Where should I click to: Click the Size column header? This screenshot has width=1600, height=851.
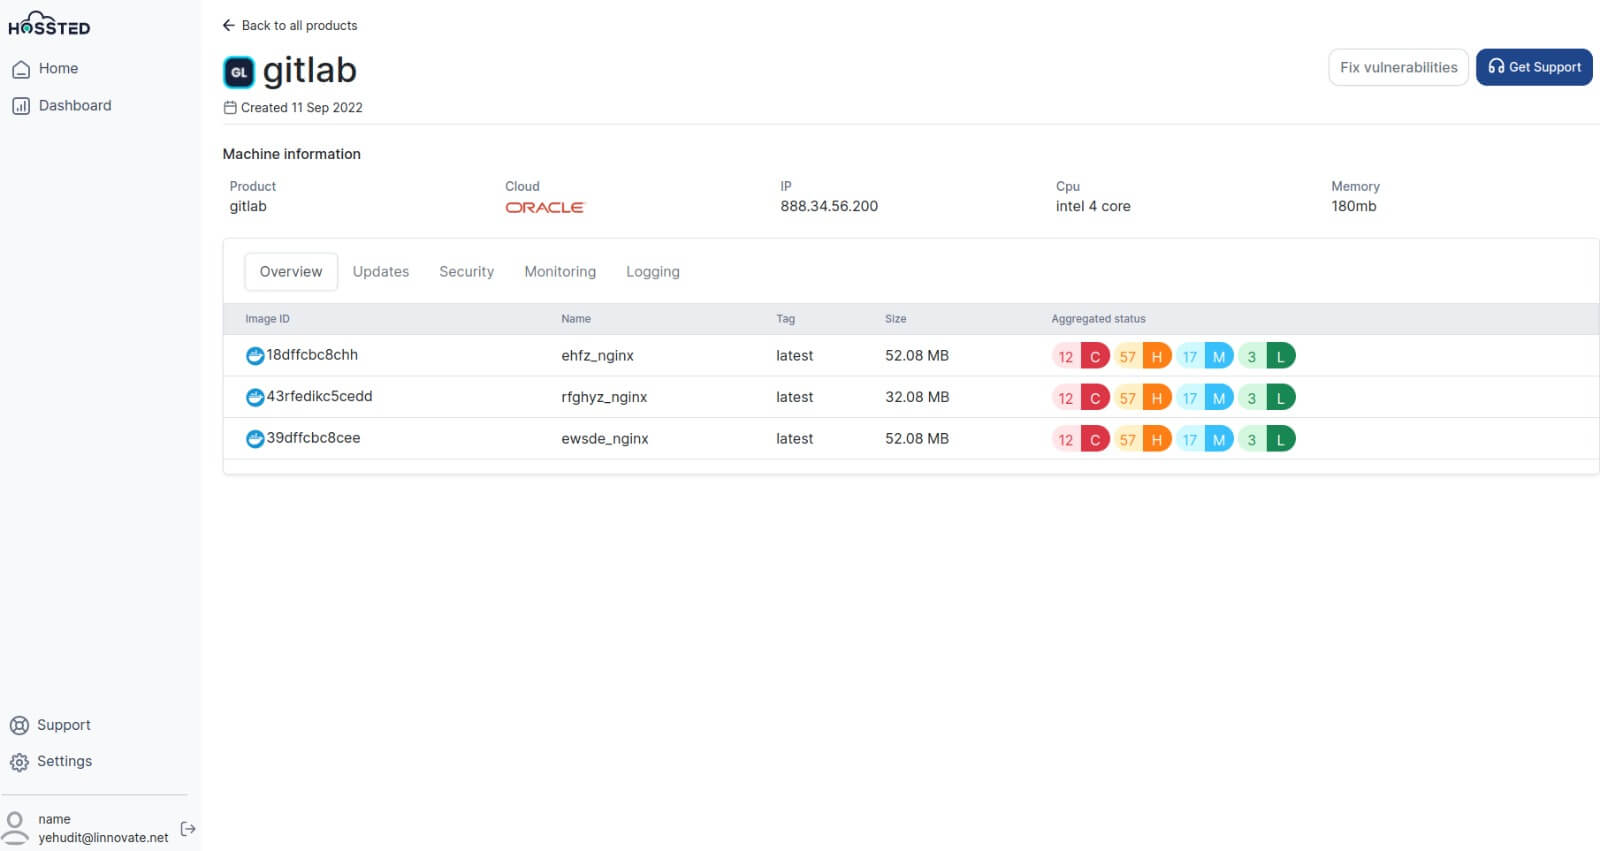895,319
